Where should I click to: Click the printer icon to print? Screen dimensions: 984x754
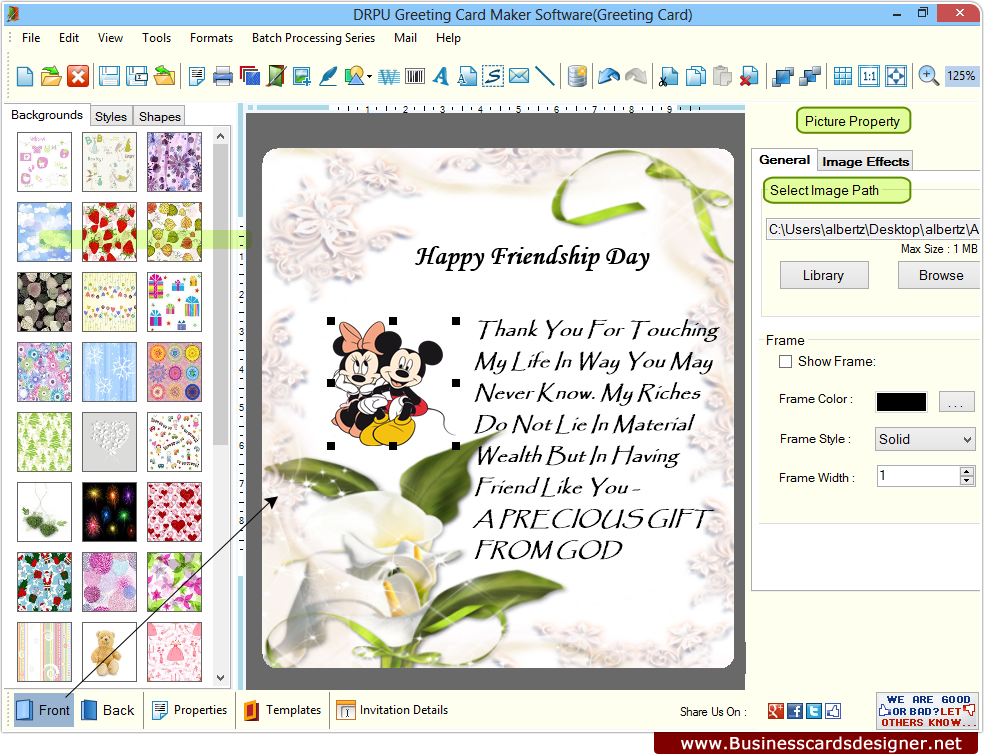[x=223, y=77]
